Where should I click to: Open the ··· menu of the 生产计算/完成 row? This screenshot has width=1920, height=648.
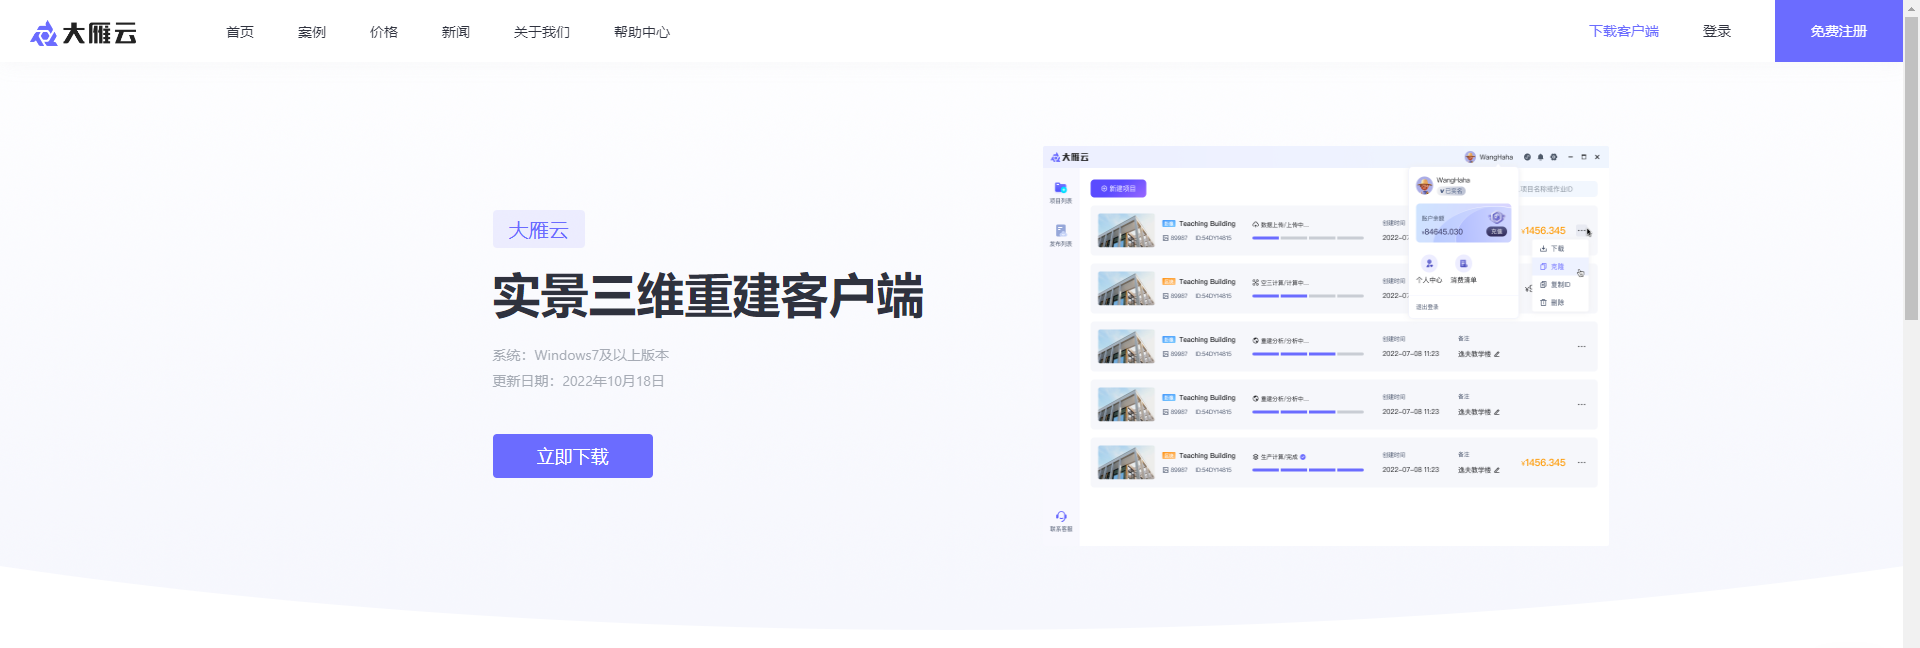click(x=1582, y=463)
